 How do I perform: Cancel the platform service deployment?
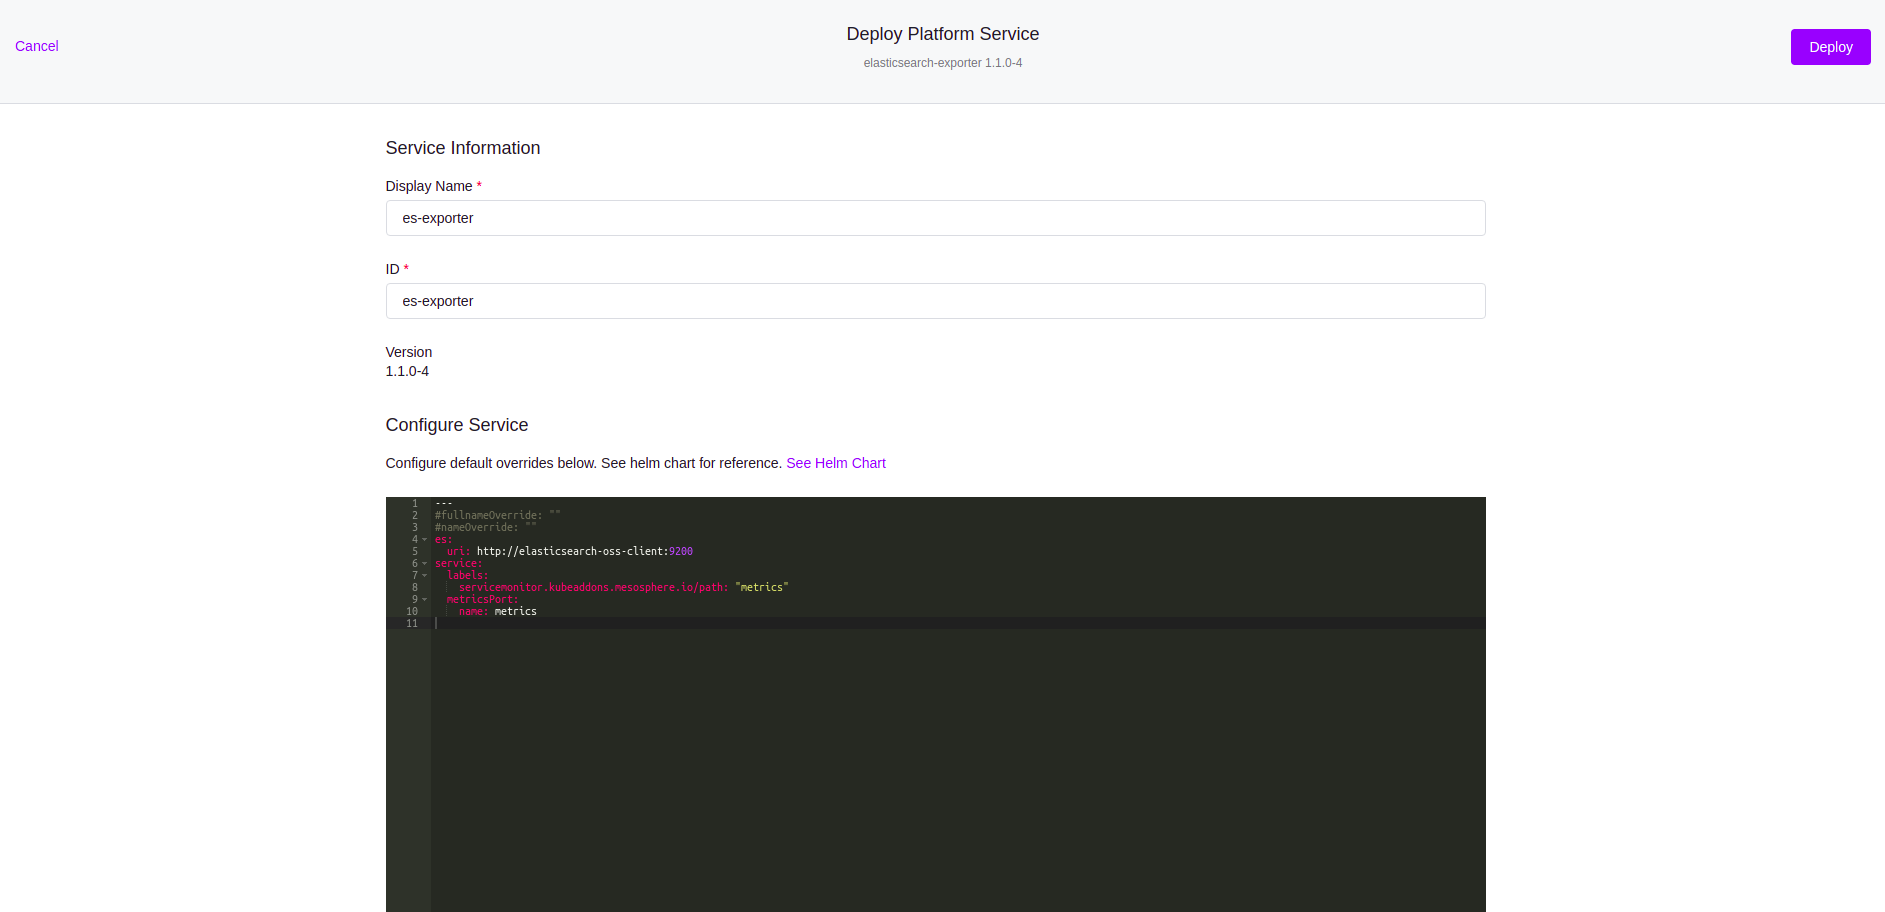click(x=37, y=46)
